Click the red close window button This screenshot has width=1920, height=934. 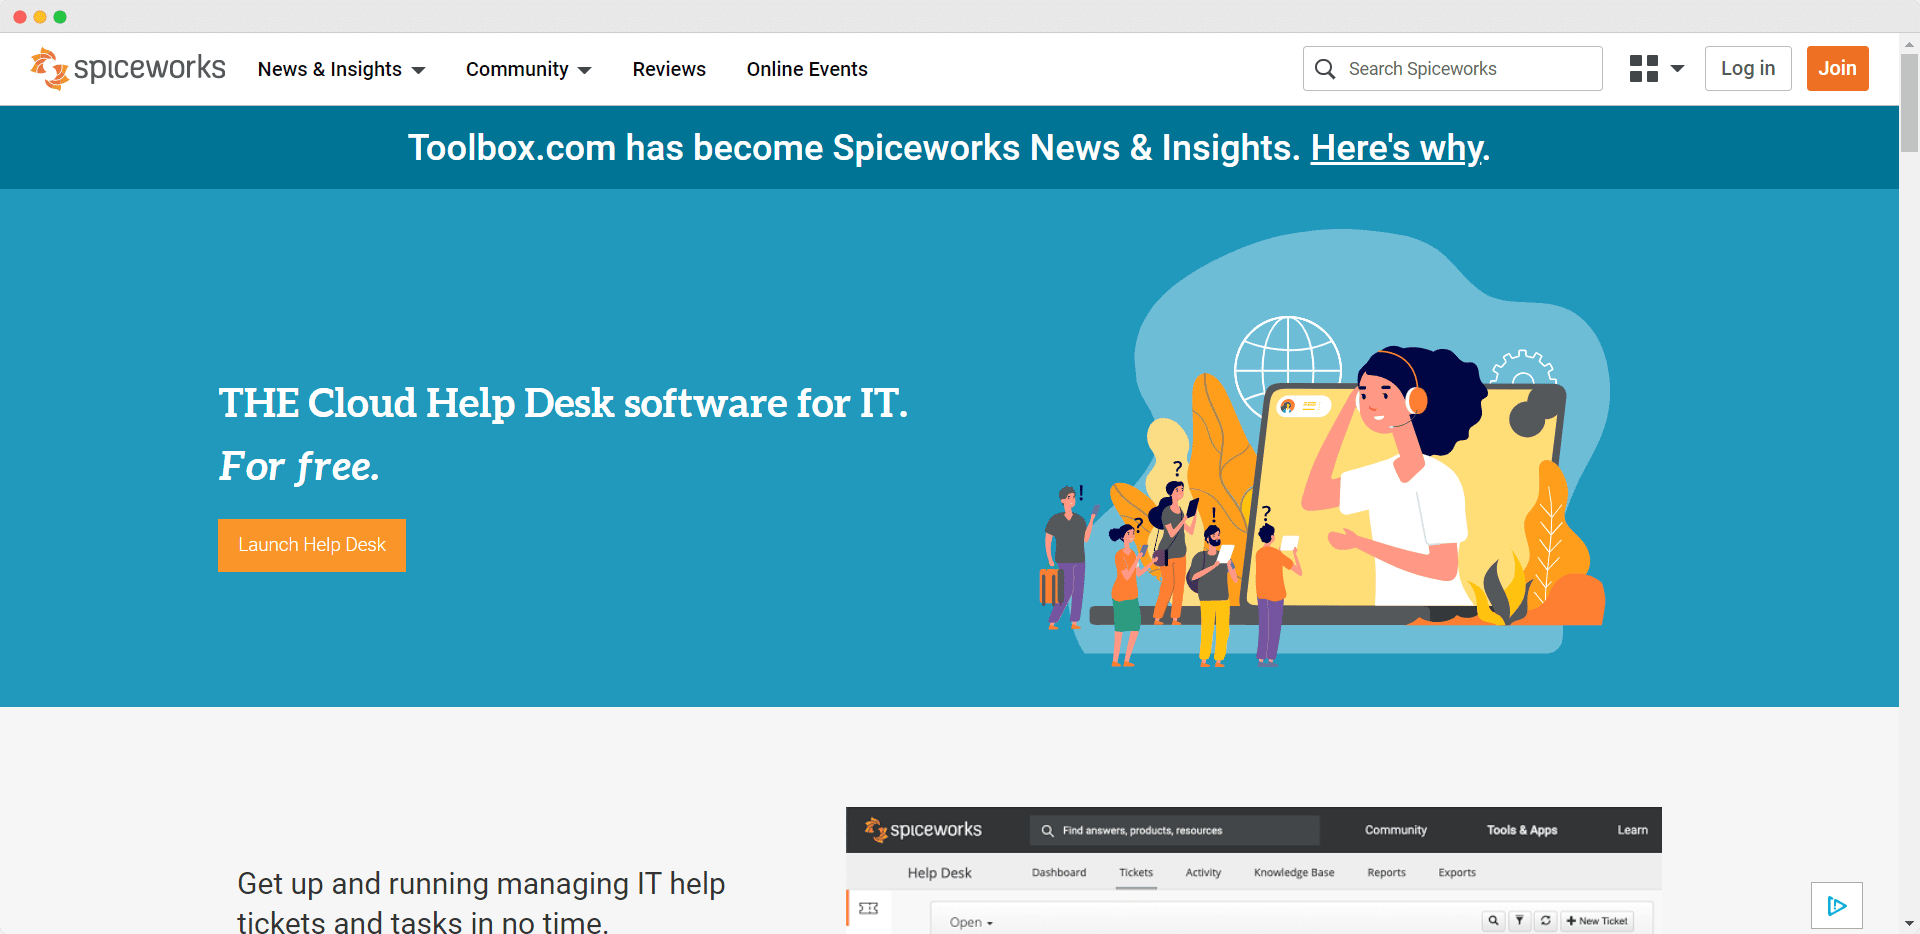pyautogui.click(x=20, y=17)
